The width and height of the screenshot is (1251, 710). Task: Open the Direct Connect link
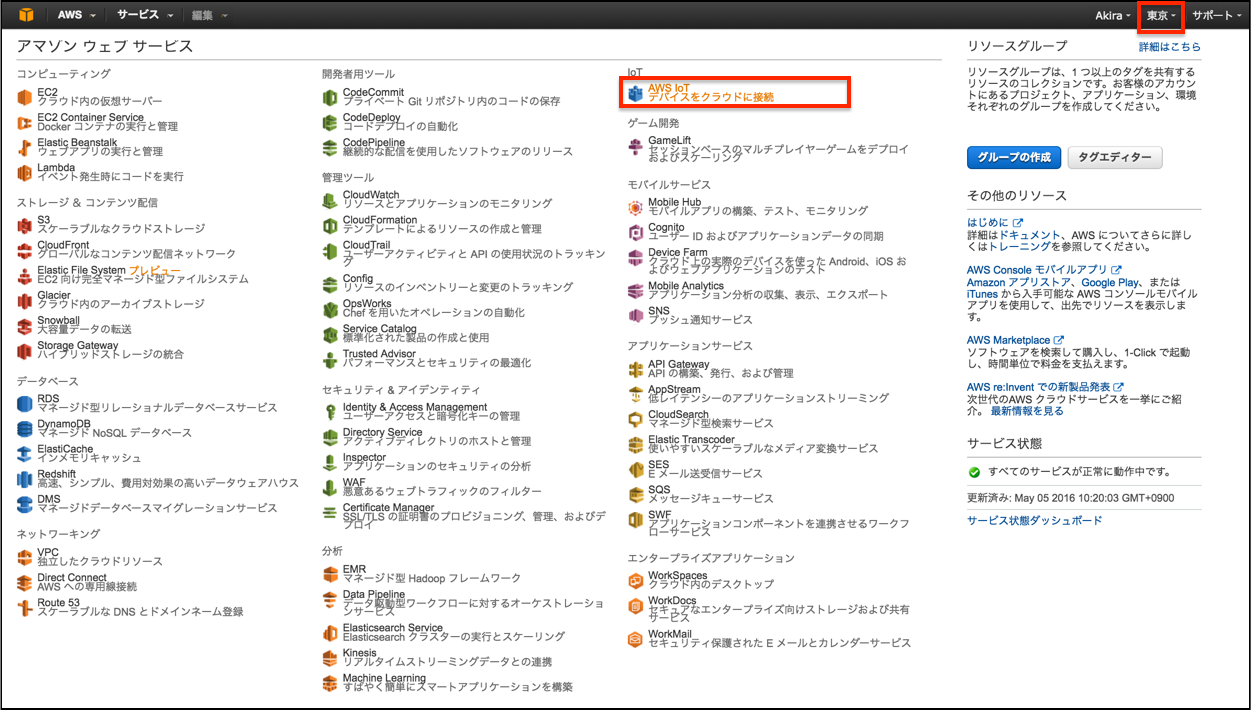point(72,577)
